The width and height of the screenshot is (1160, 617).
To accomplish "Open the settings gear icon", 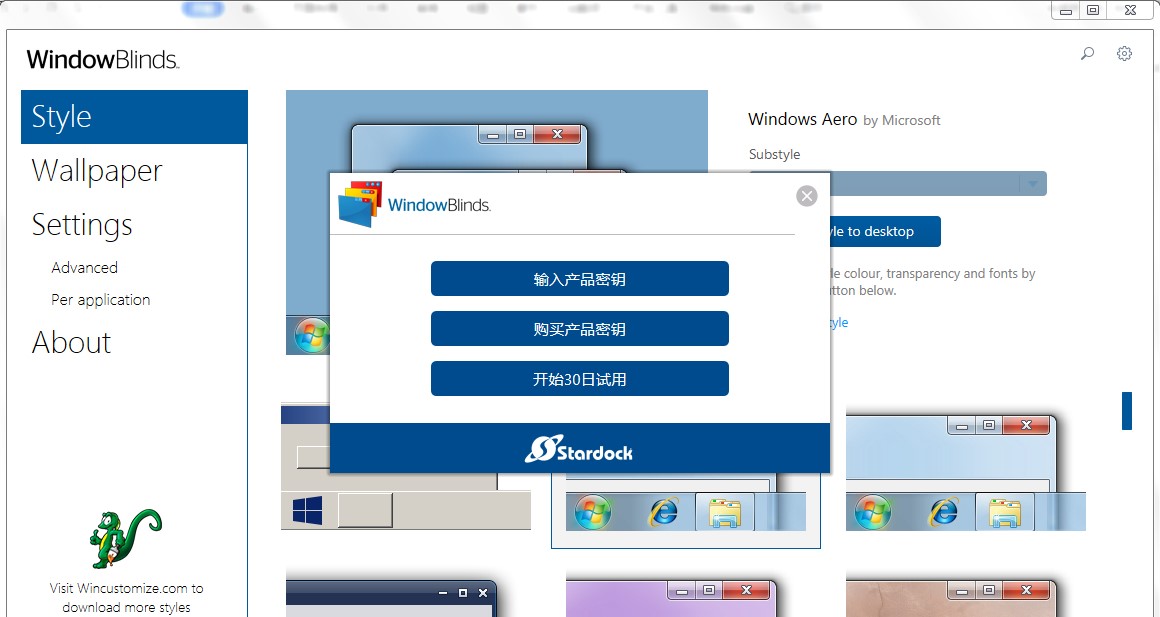I will point(1124,53).
